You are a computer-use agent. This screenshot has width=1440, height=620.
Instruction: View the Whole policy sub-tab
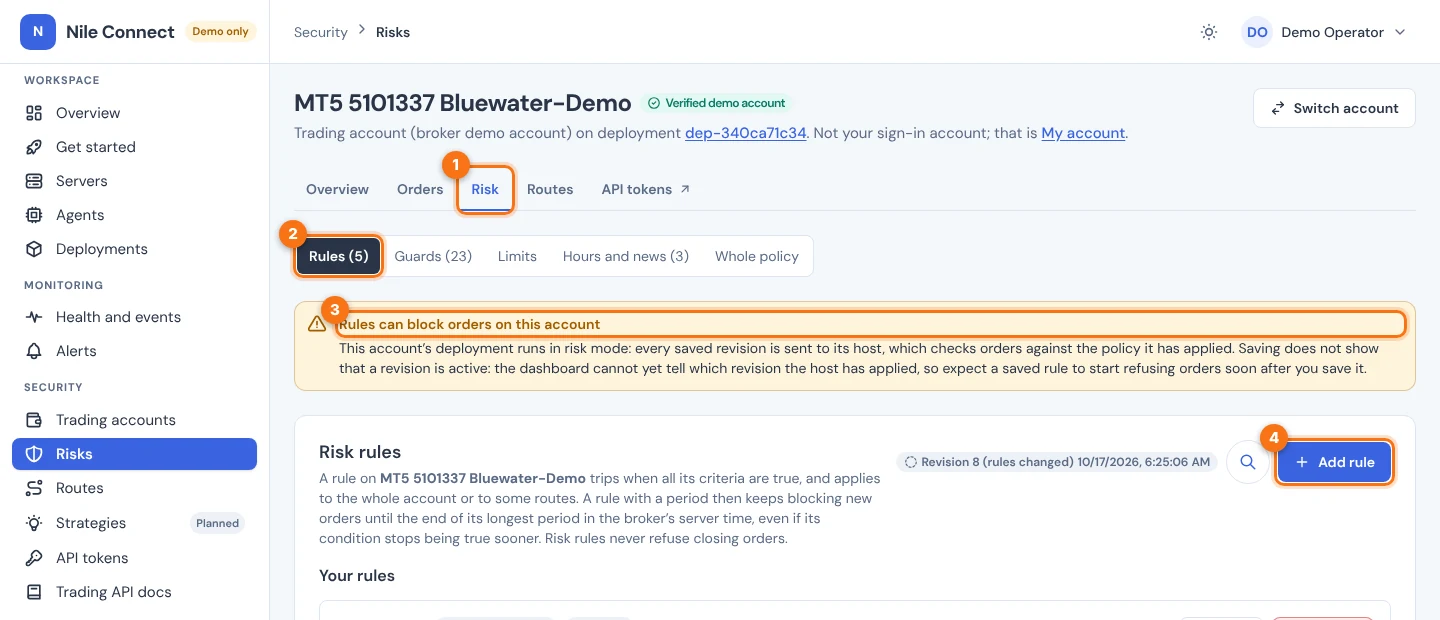point(757,256)
